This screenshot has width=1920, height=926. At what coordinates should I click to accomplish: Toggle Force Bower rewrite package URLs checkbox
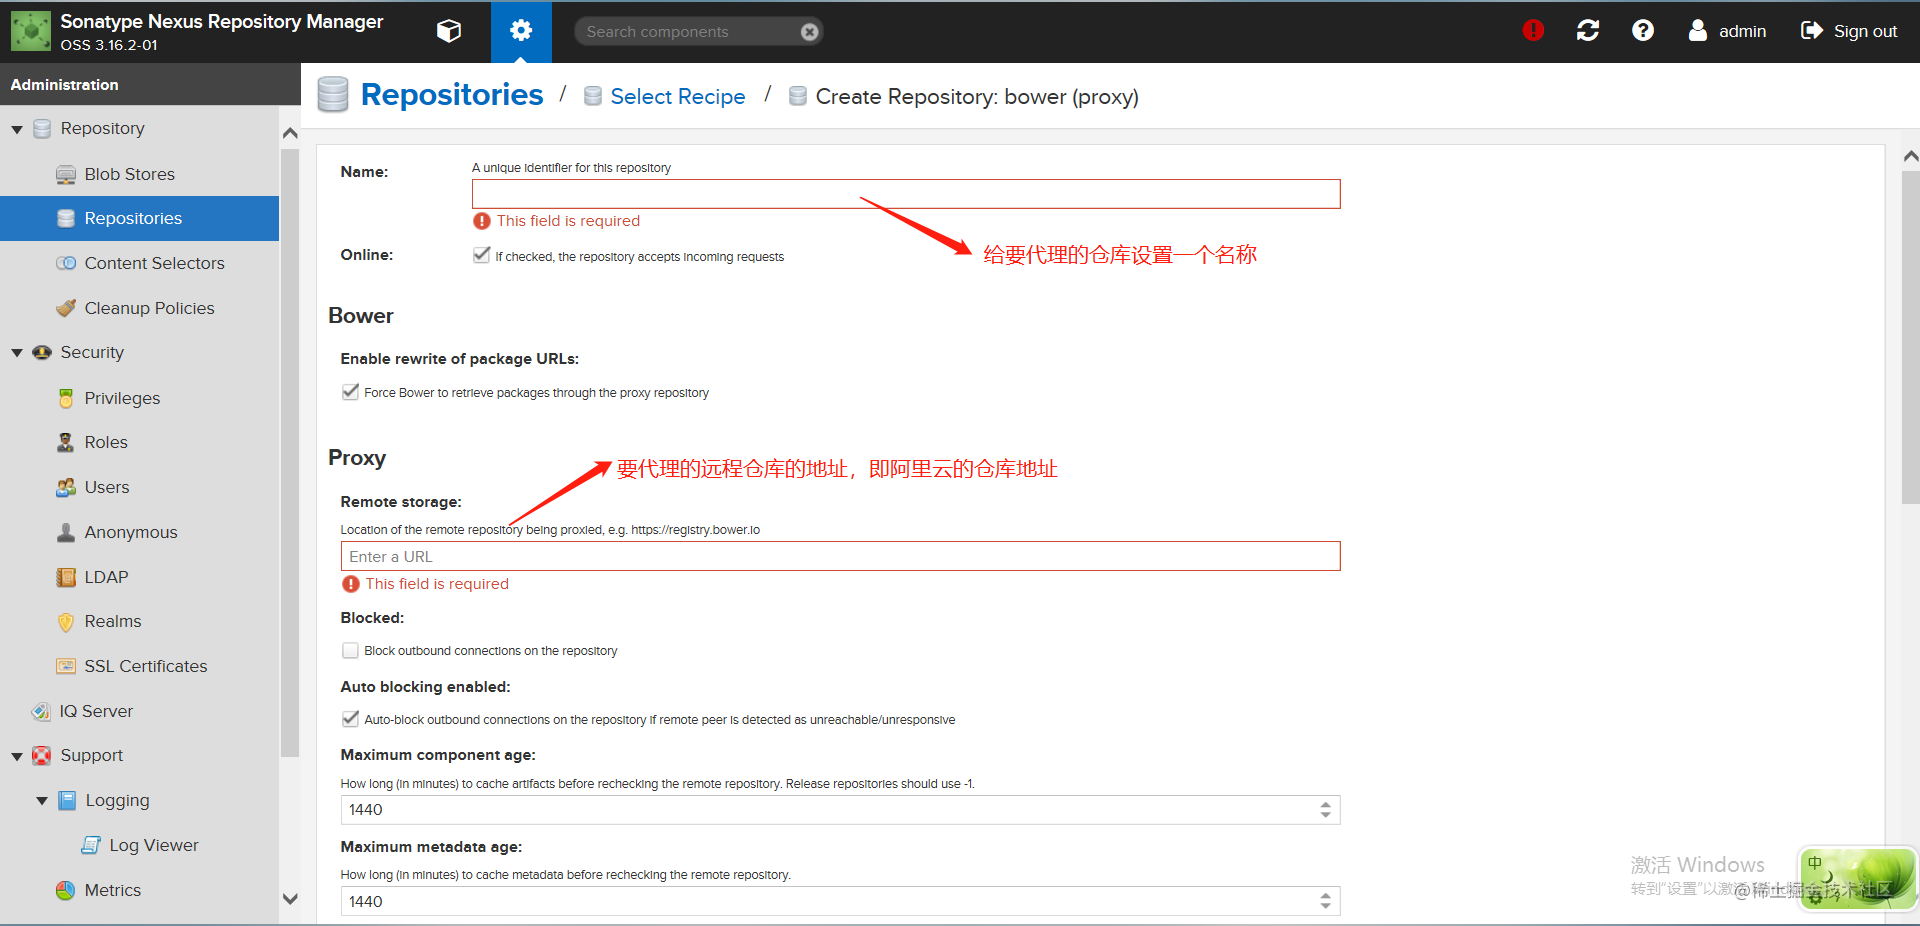point(350,392)
